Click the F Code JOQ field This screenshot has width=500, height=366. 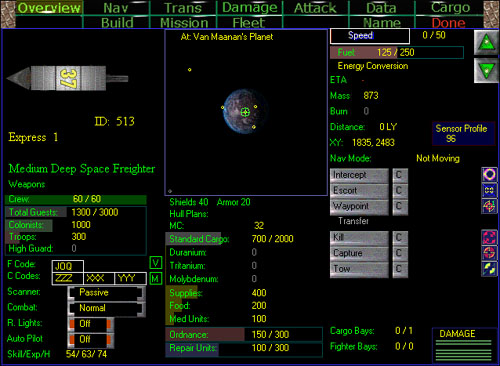68,266
